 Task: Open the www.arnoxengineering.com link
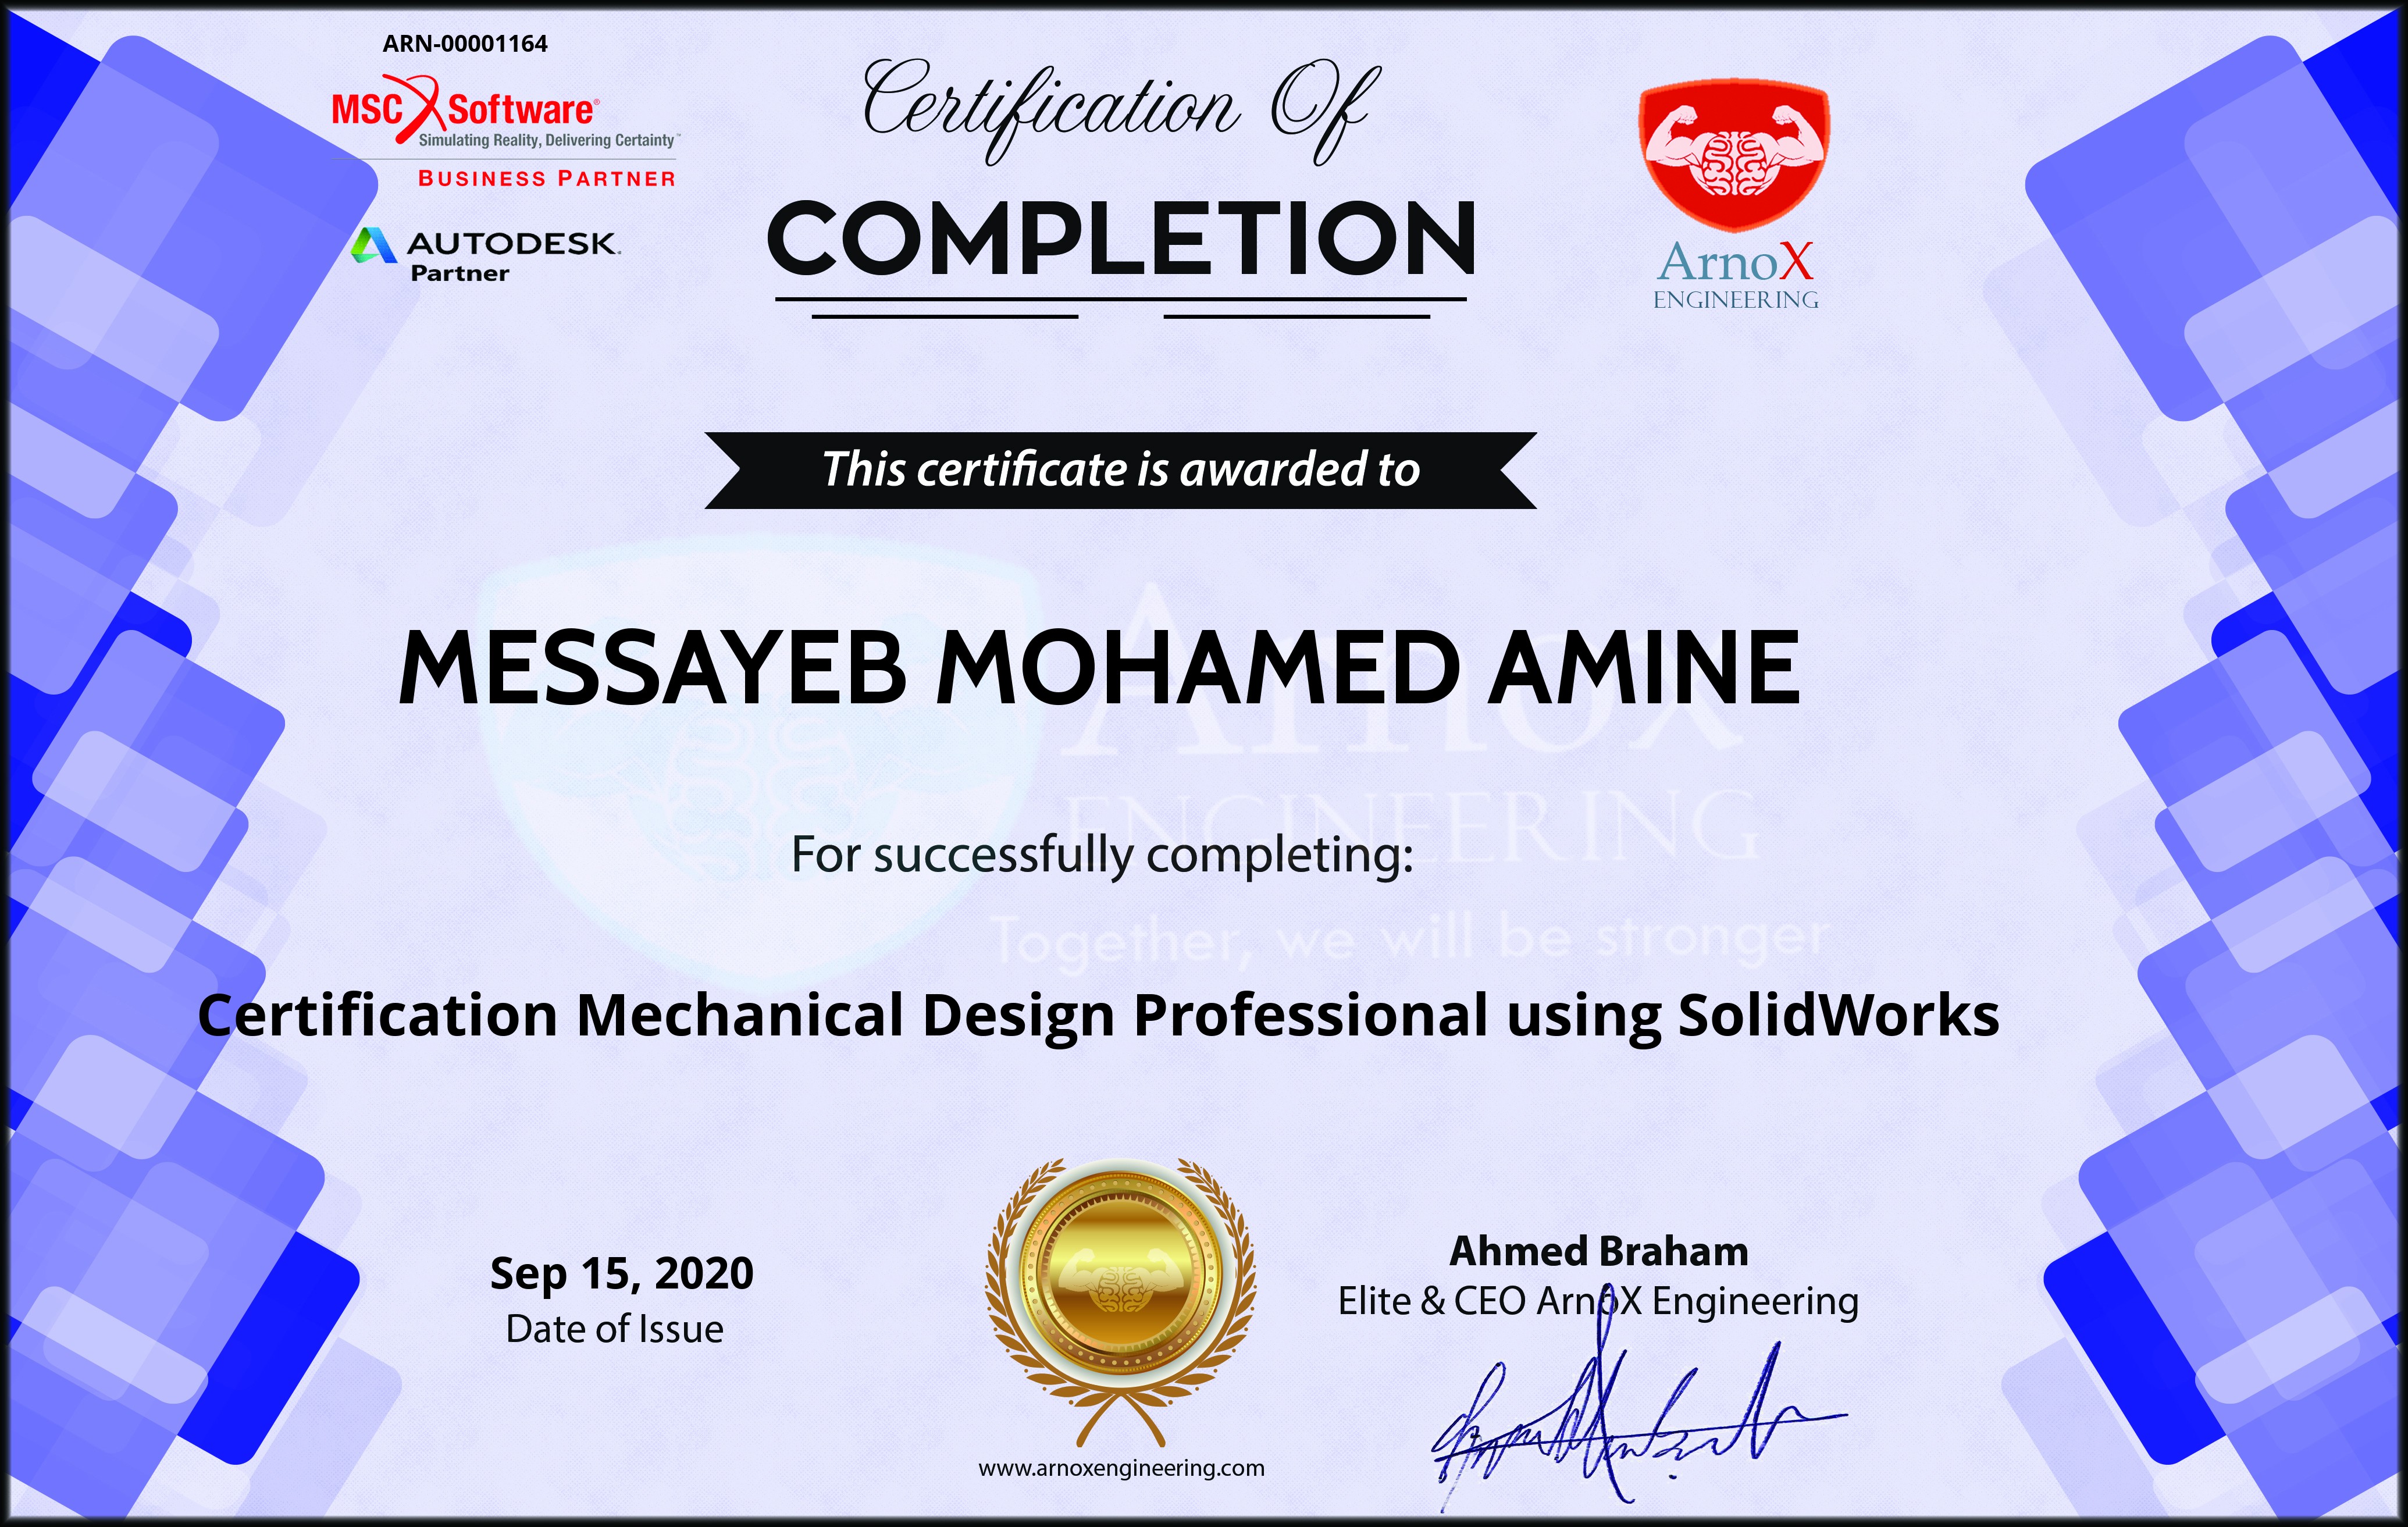1121,1468
